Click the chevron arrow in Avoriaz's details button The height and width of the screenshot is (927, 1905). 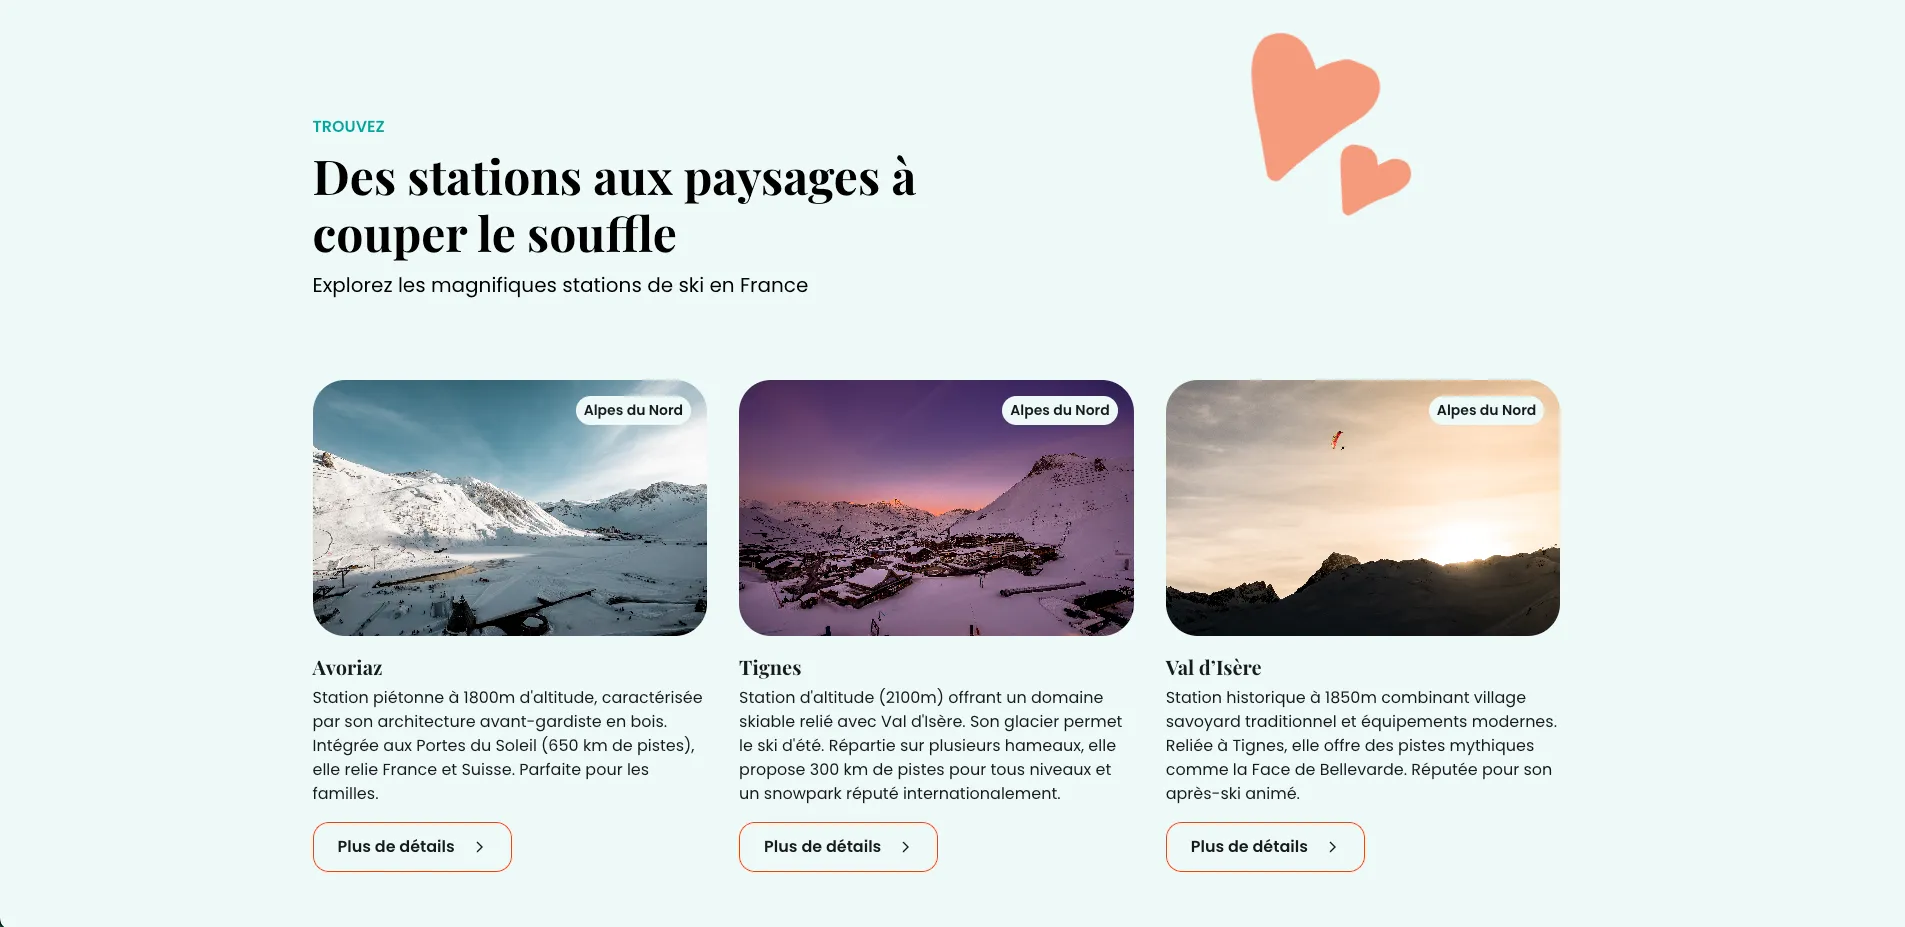coord(480,847)
